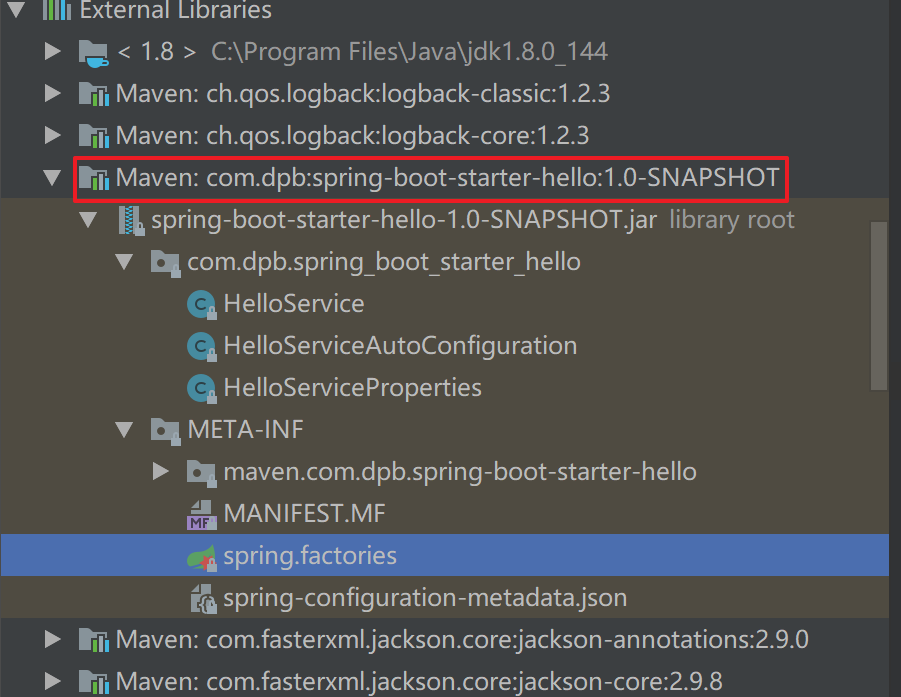Collapse spring-boot-starter-hello Maven library arrow
This screenshot has height=697, width=901.
pos(52,177)
